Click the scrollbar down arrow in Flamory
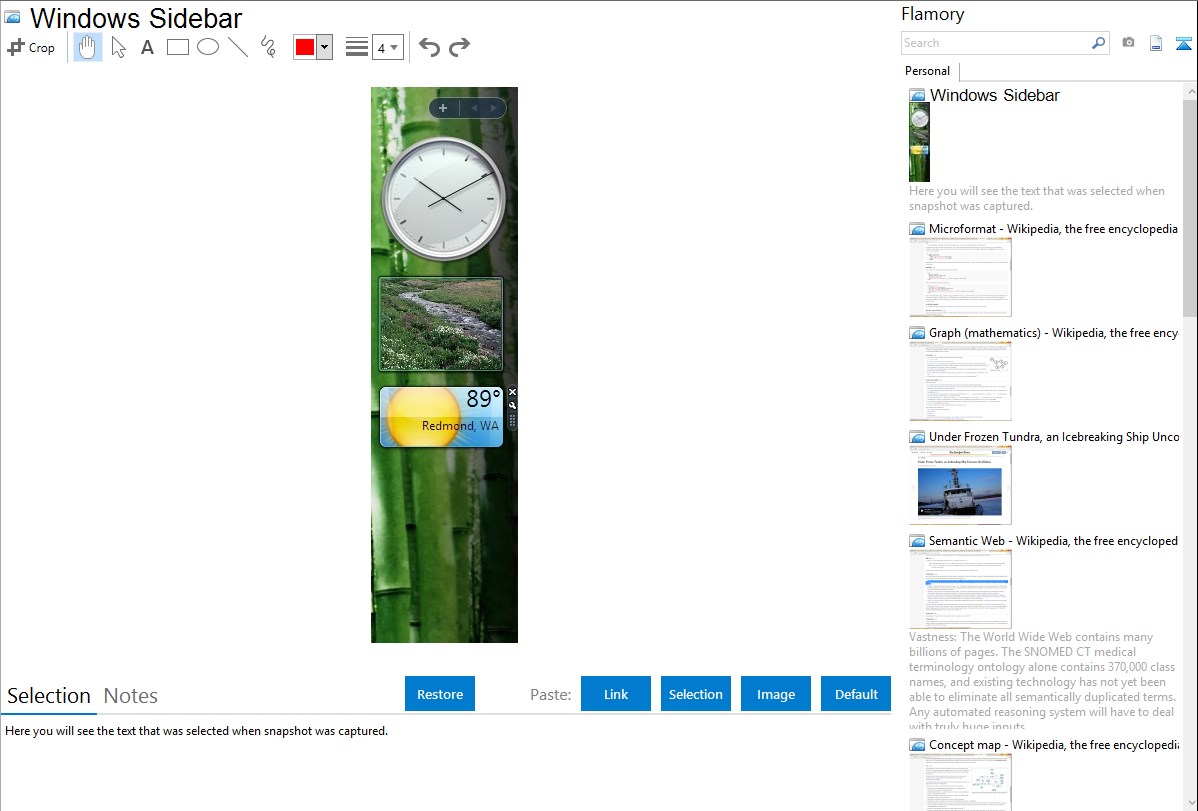The height and width of the screenshot is (811, 1198). [x=1190, y=803]
